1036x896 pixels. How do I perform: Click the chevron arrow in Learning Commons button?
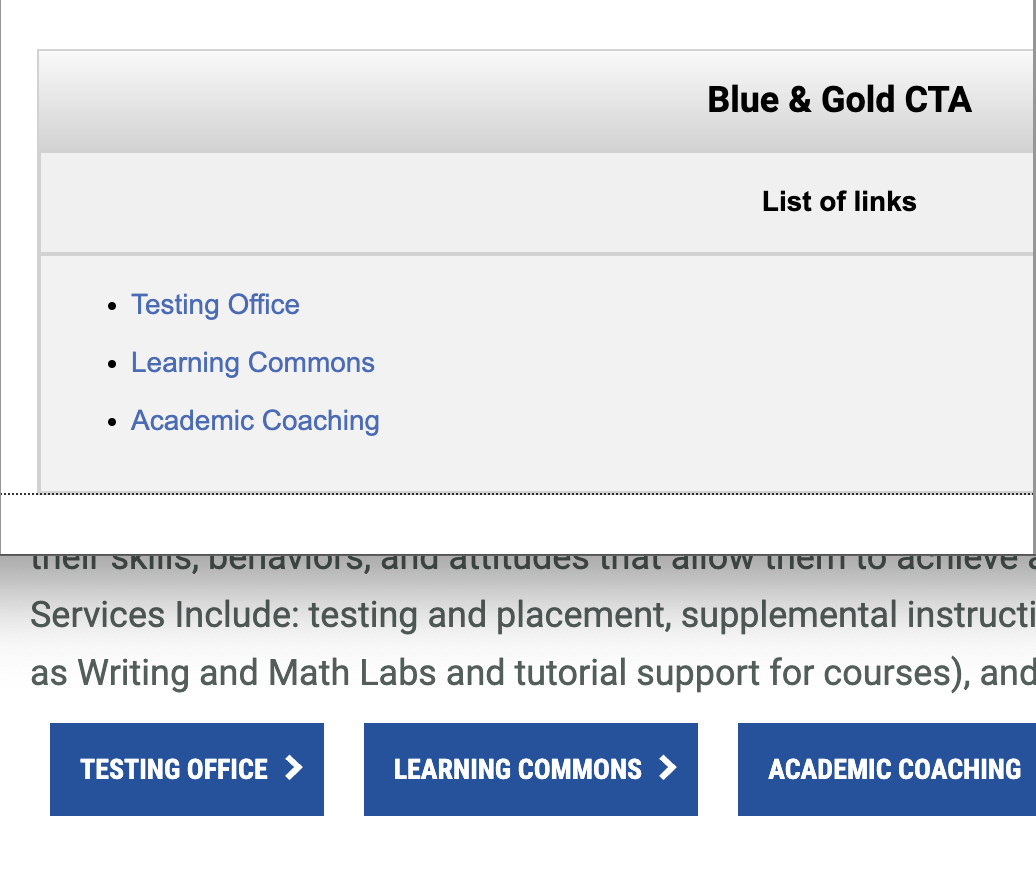(x=667, y=768)
